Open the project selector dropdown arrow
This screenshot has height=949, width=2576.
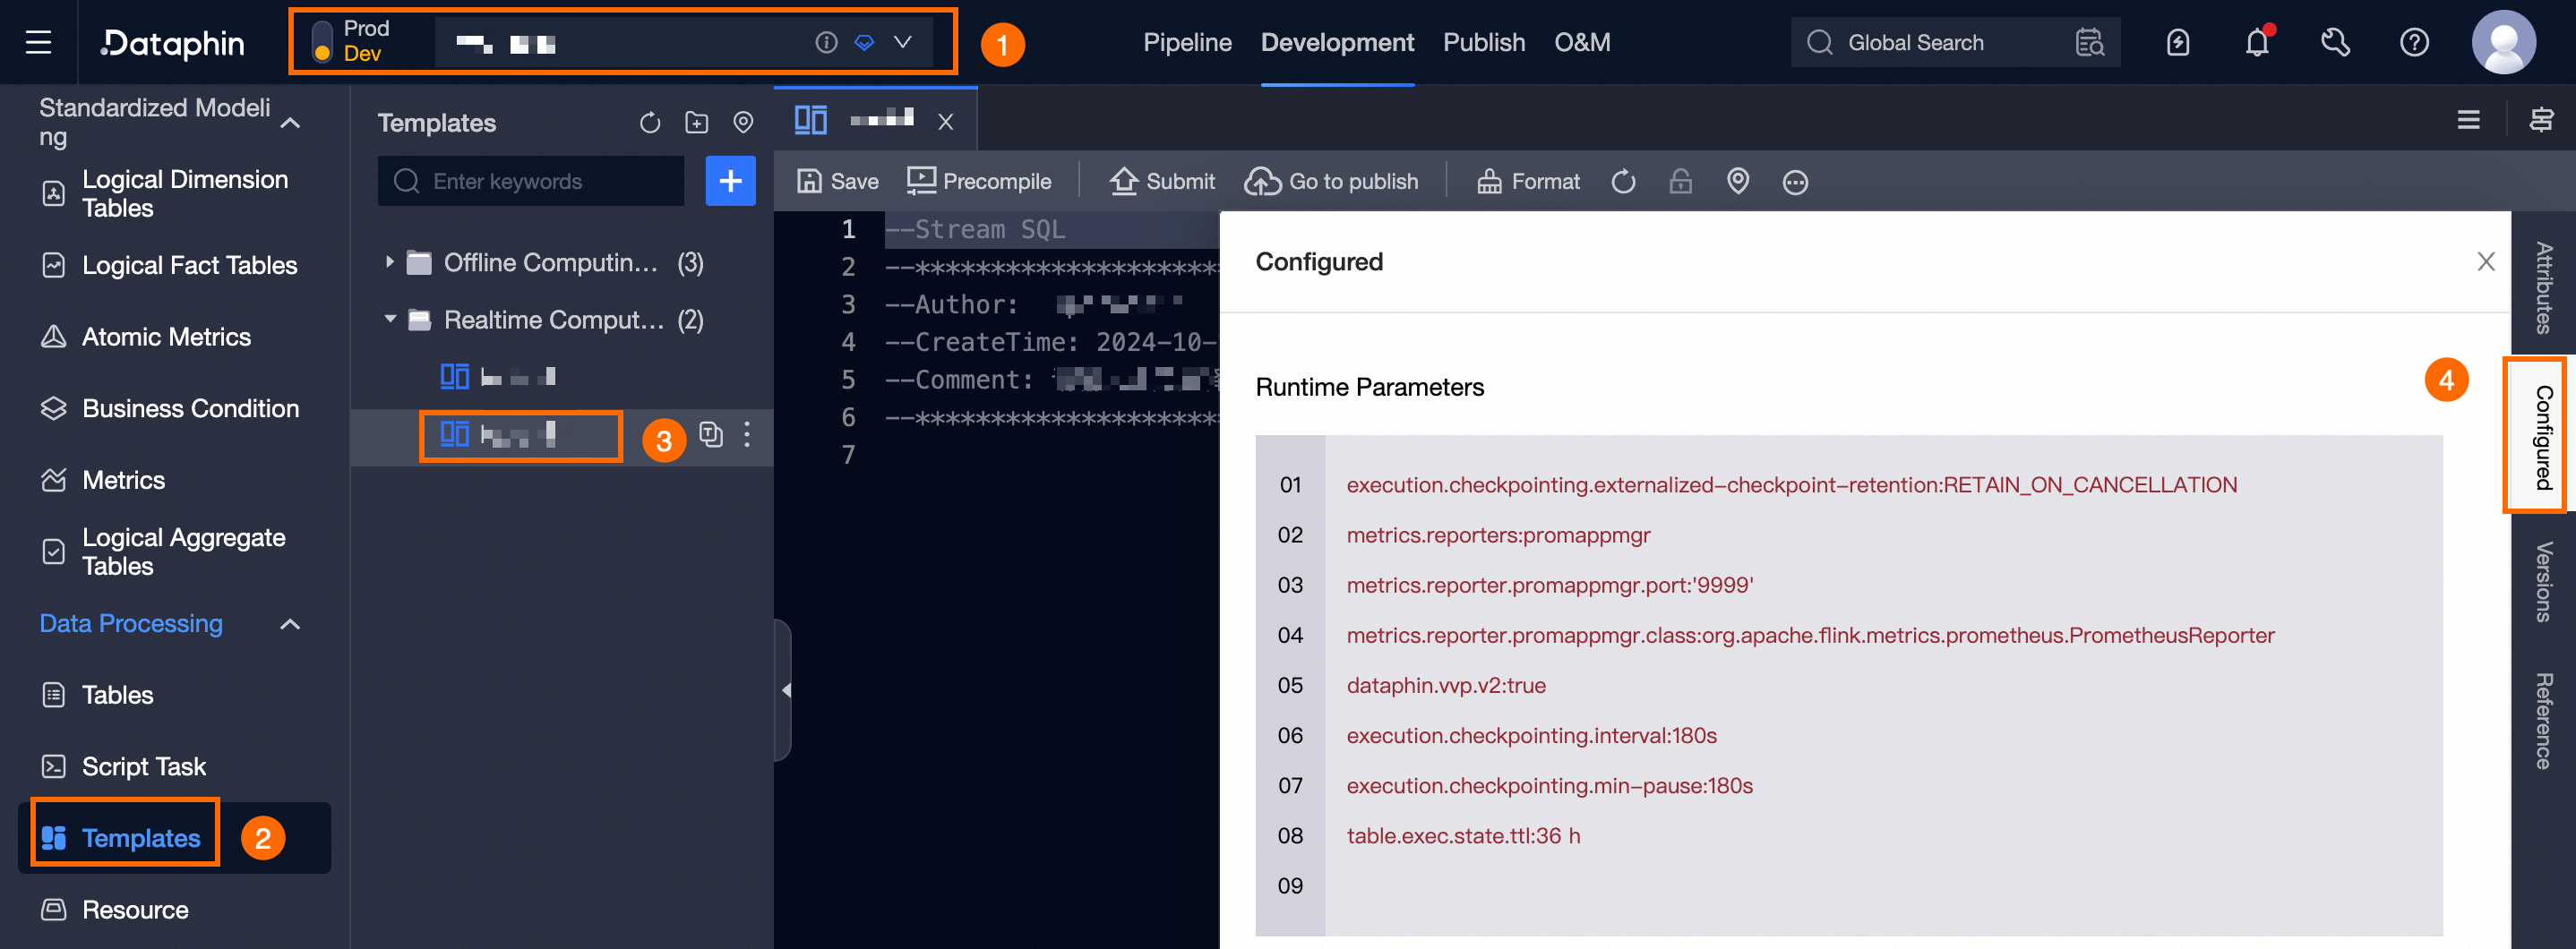point(902,42)
